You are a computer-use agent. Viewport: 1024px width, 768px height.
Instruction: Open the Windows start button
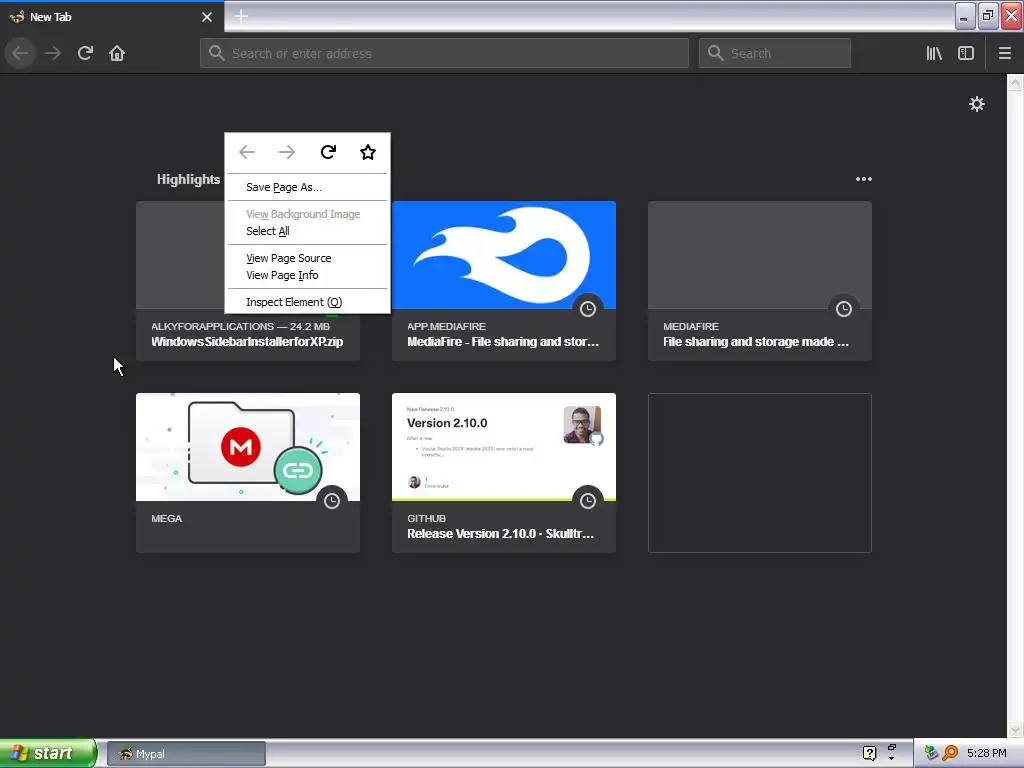[47, 753]
